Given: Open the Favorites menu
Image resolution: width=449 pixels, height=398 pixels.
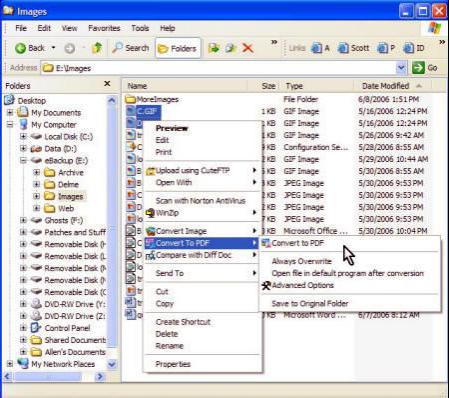Looking at the screenshot, I should 104,28.
